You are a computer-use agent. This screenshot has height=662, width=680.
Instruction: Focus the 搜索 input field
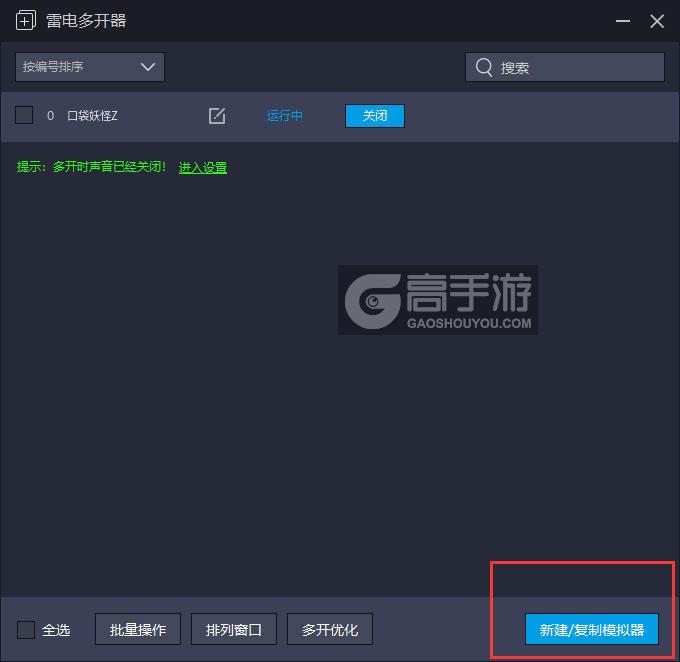click(565, 67)
